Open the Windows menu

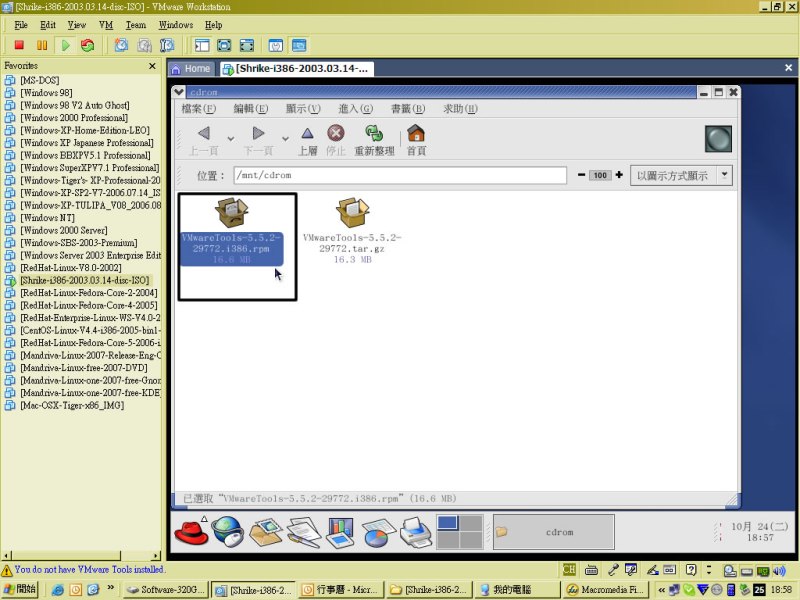click(x=176, y=25)
